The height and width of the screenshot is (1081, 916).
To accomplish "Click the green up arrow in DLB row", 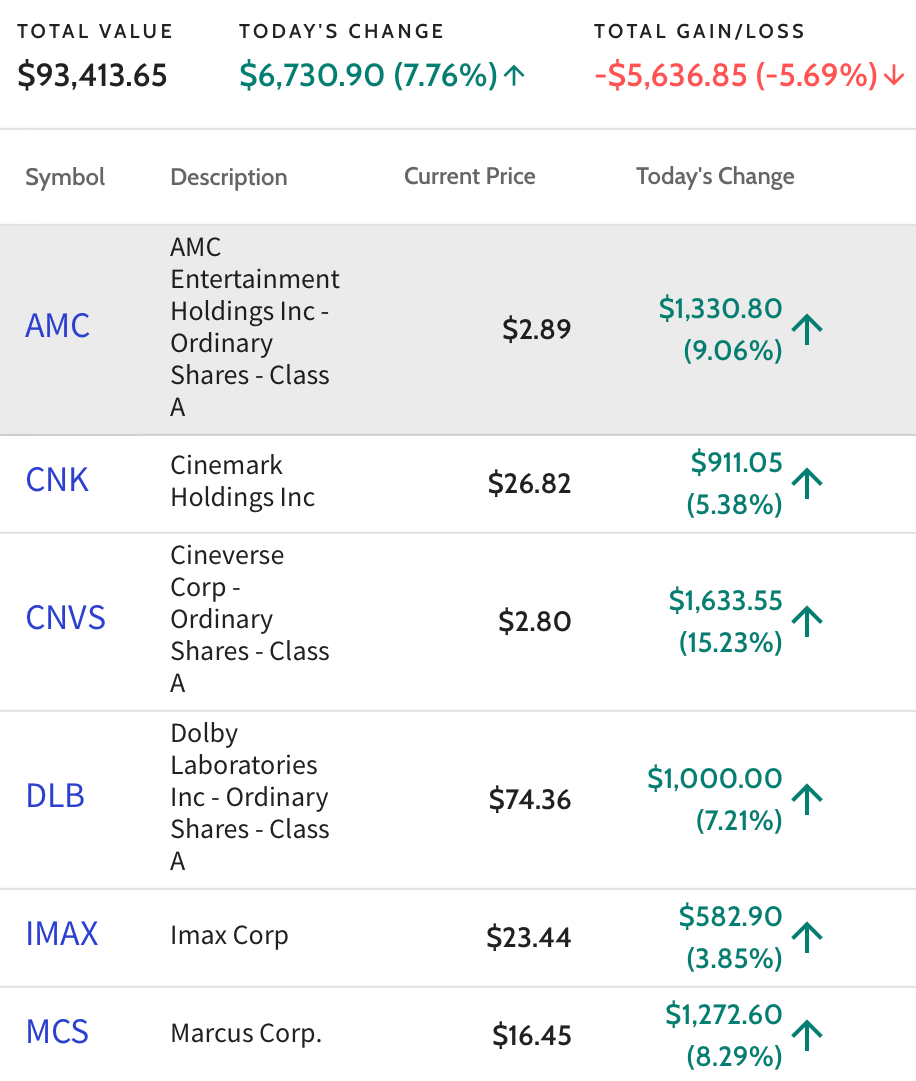I will (x=807, y=799).
